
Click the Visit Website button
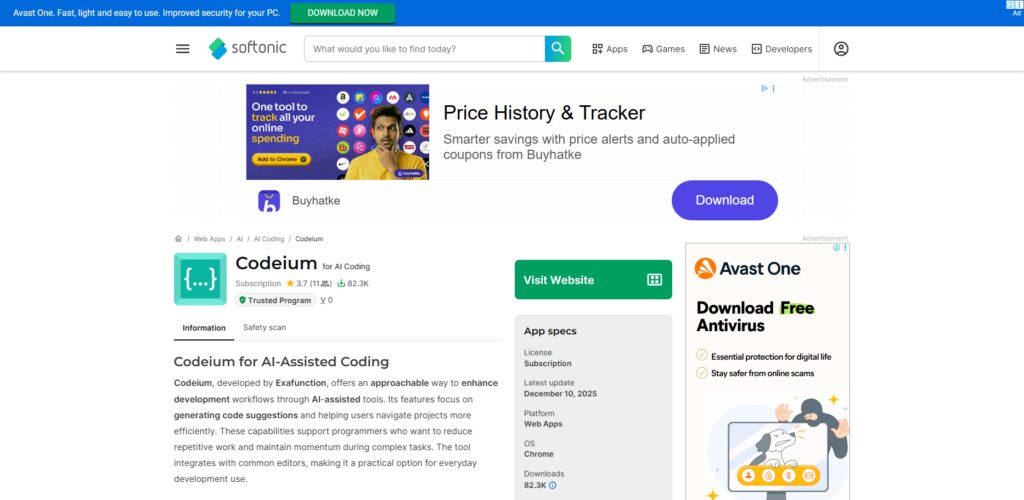click(593, 279)
